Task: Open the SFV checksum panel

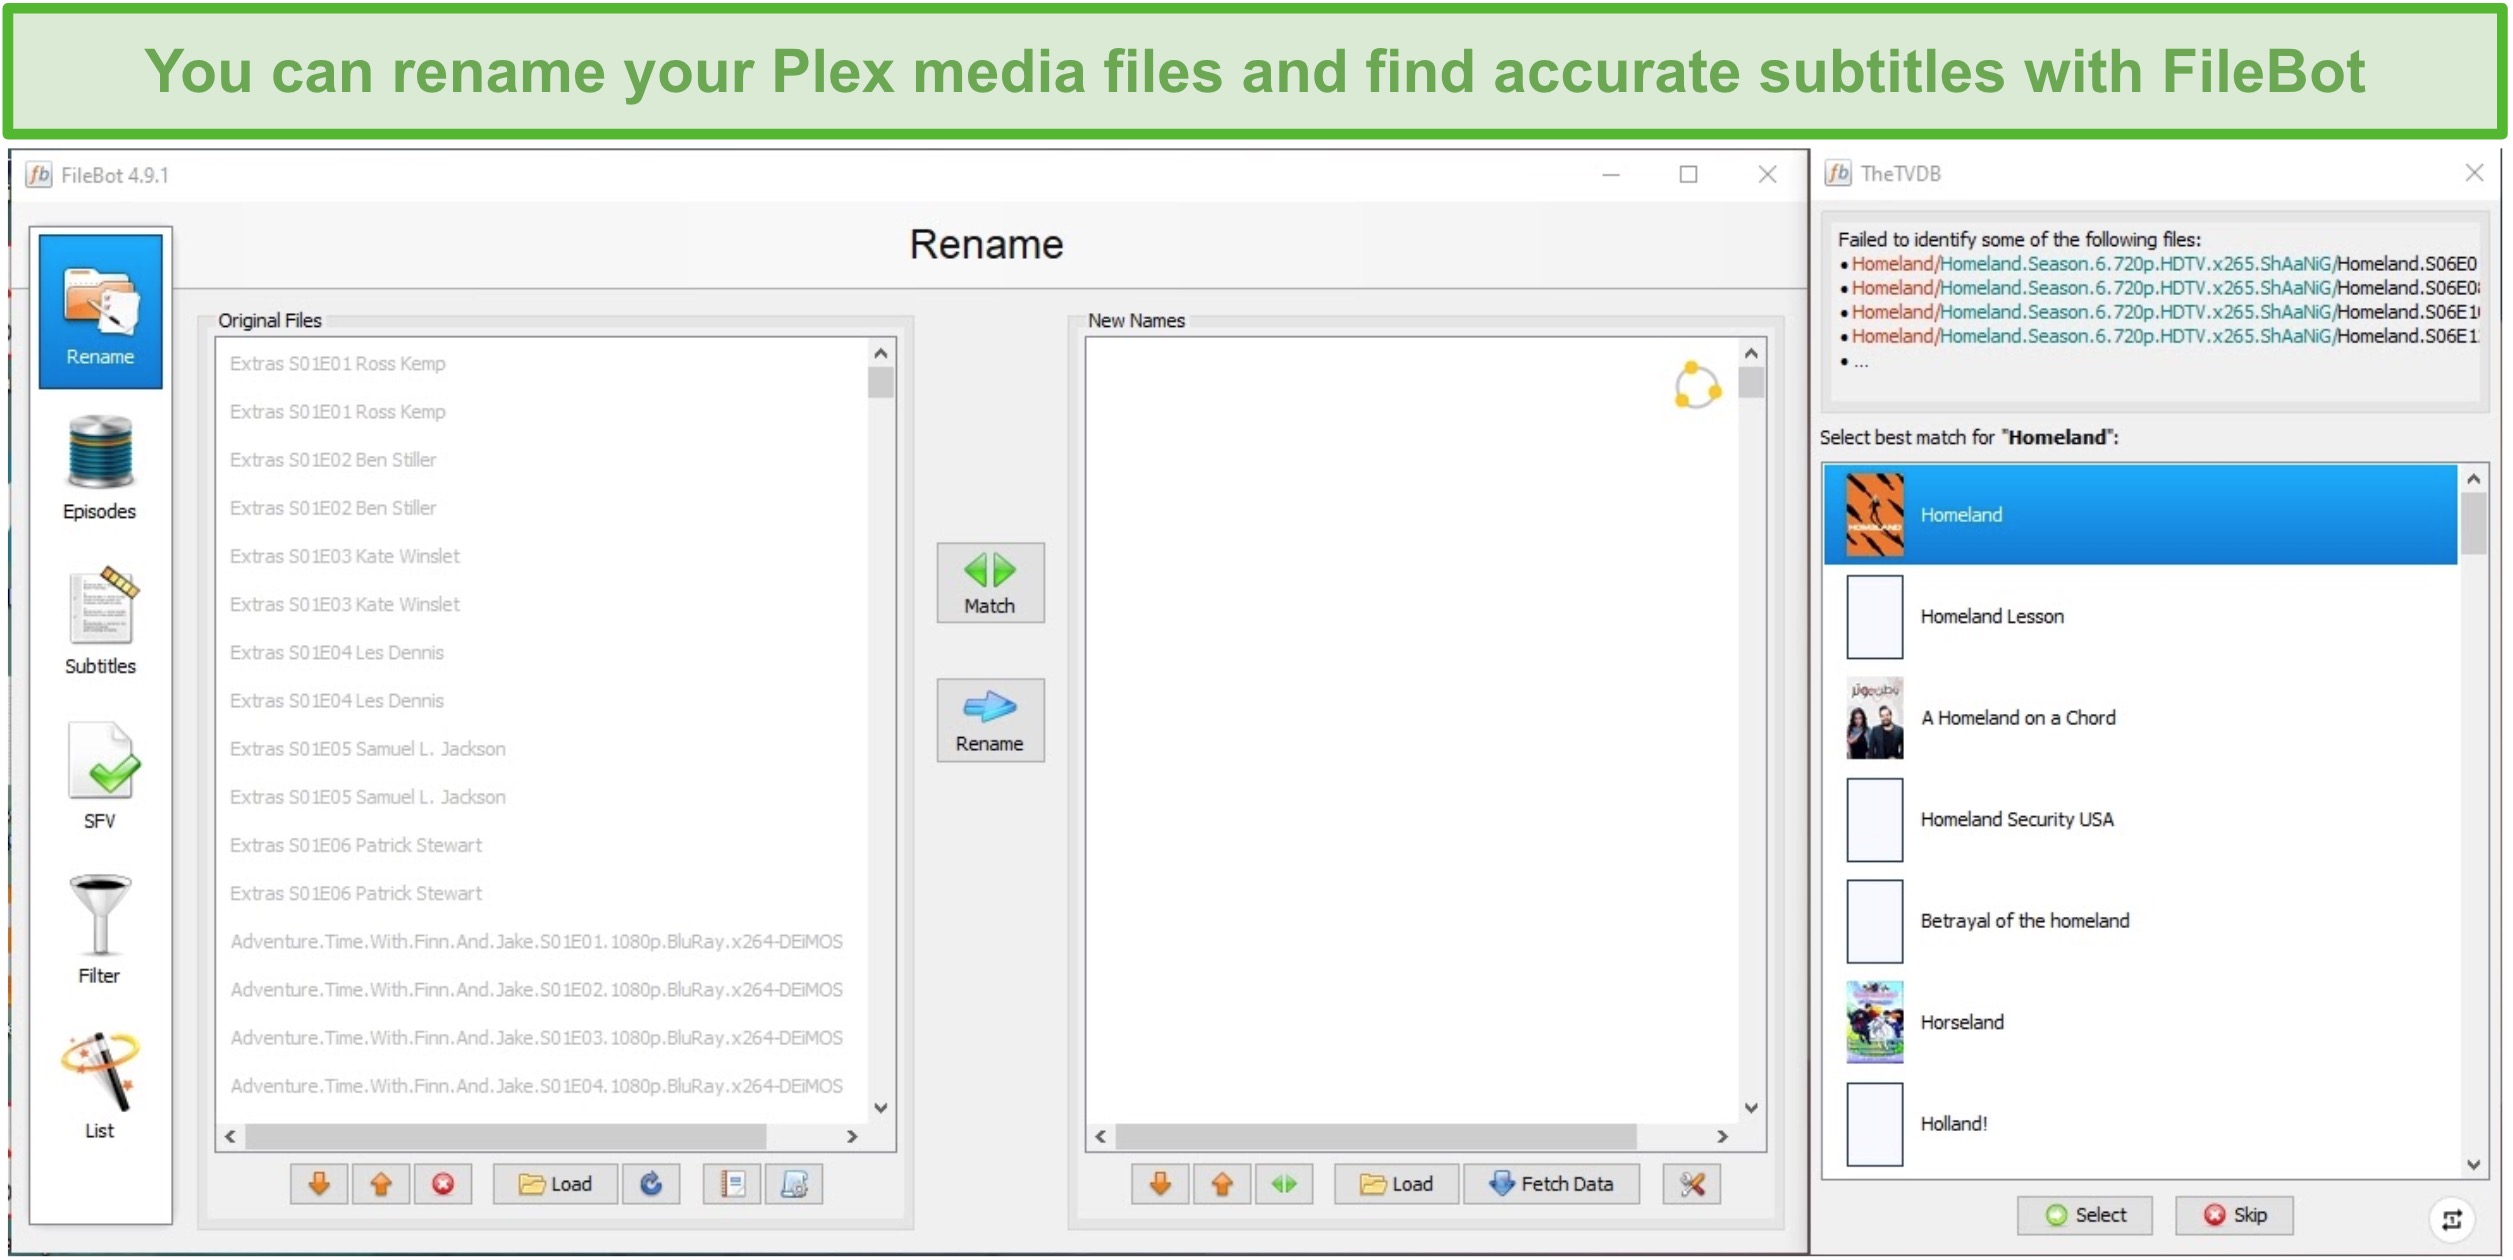Action: pyautogui.click(x=100, y=777)
